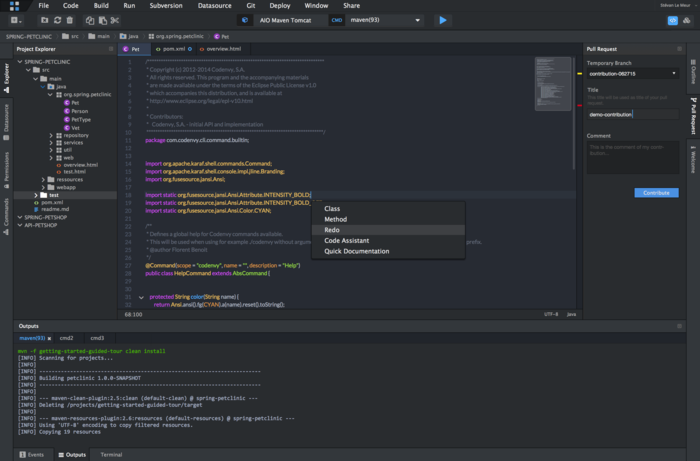Expand the SPRING-PETSHOP project
The width and height of the screenshot is (700, 461).
(x=20, y=217)
